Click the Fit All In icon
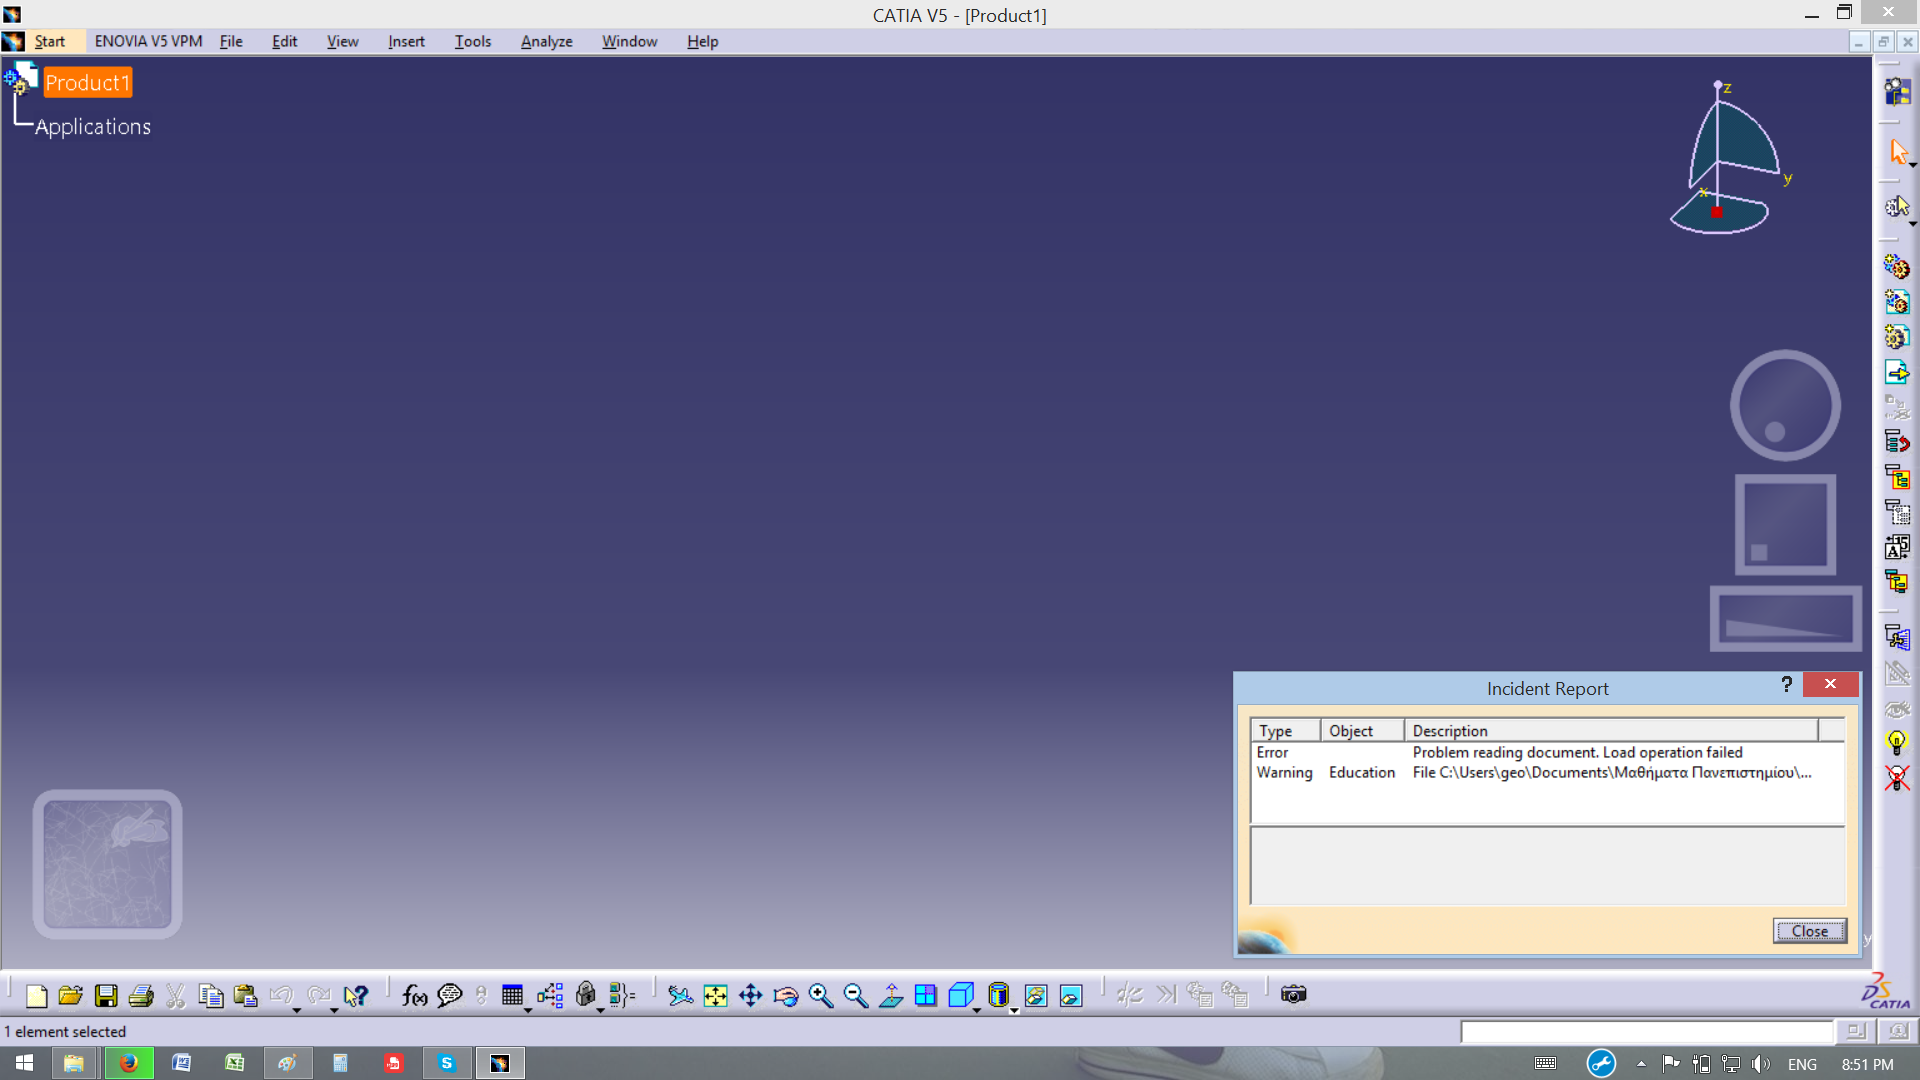This screenshot has height=1080, width=1920. coord(715,995)
